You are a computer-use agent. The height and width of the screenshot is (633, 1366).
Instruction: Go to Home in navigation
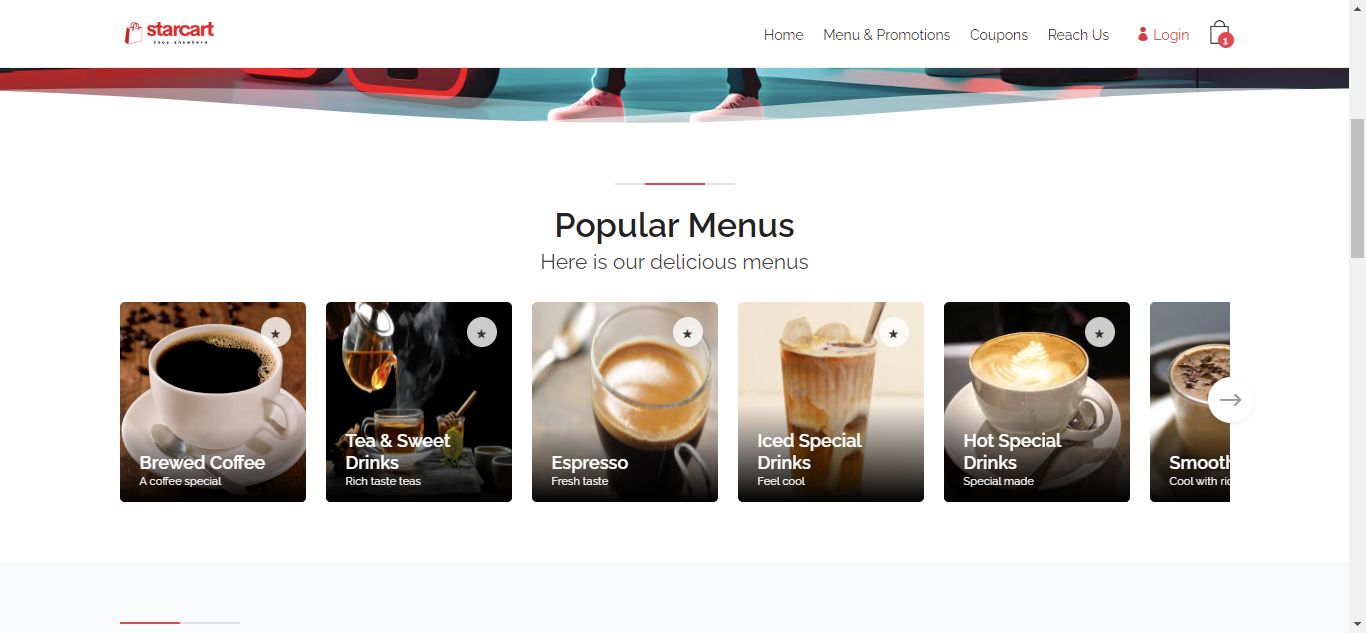(x=783, y=35)
